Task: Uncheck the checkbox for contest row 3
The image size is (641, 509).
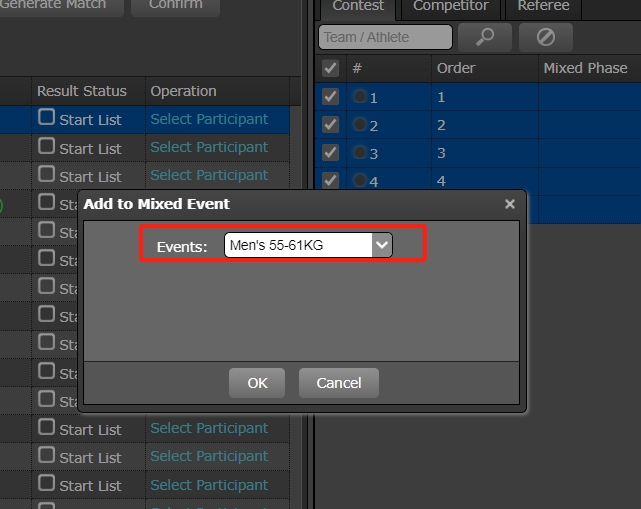Action: point(330,153)
